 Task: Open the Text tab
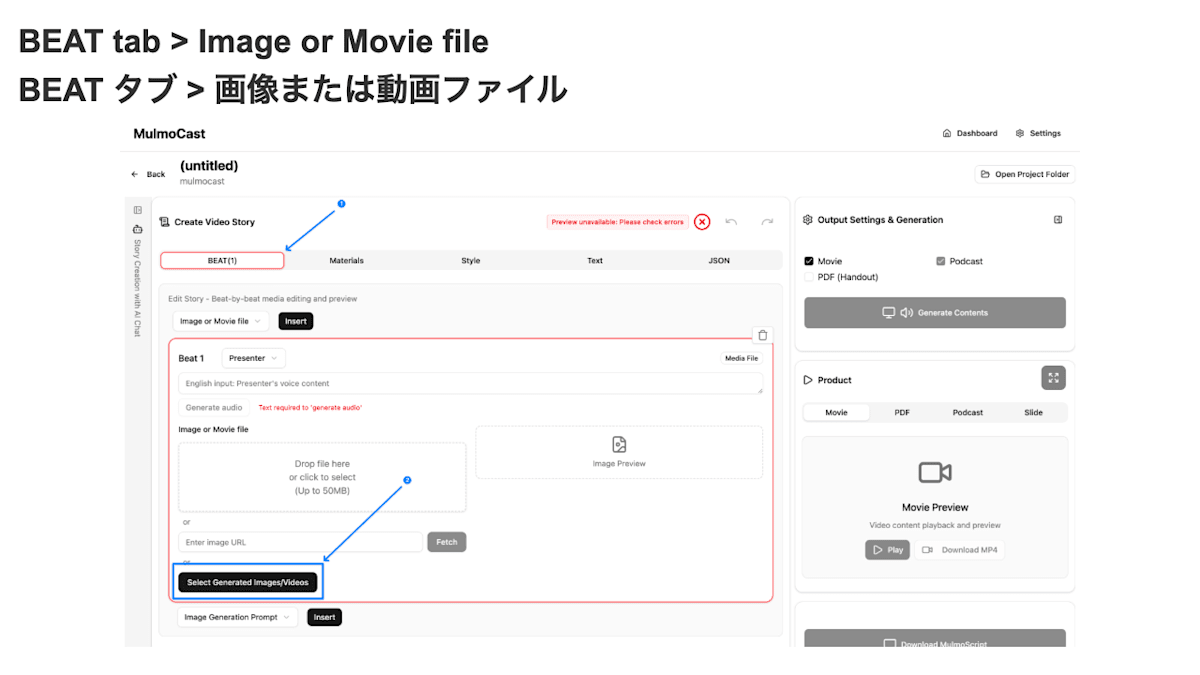click(x=595, y=261)
